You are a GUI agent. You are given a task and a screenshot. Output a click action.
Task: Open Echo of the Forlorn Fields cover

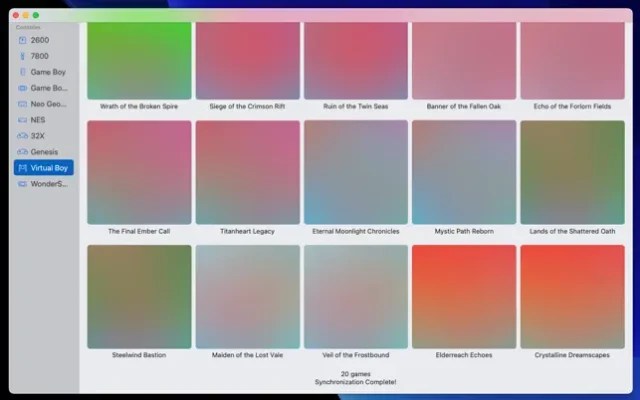(x=573, y=60)
